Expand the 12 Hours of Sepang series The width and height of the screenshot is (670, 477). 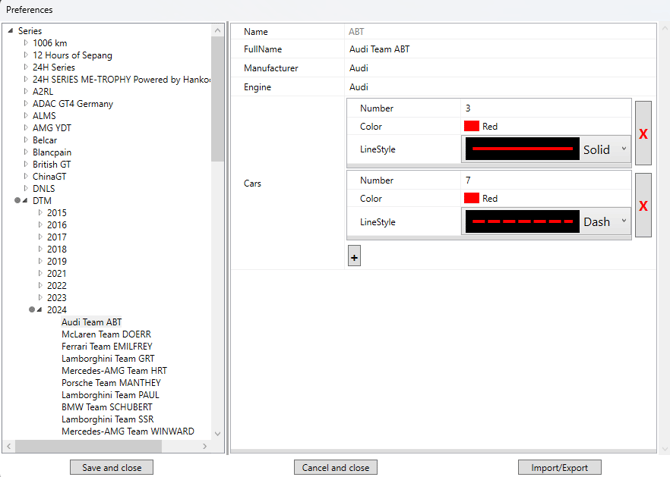click(x=26, y=55)
